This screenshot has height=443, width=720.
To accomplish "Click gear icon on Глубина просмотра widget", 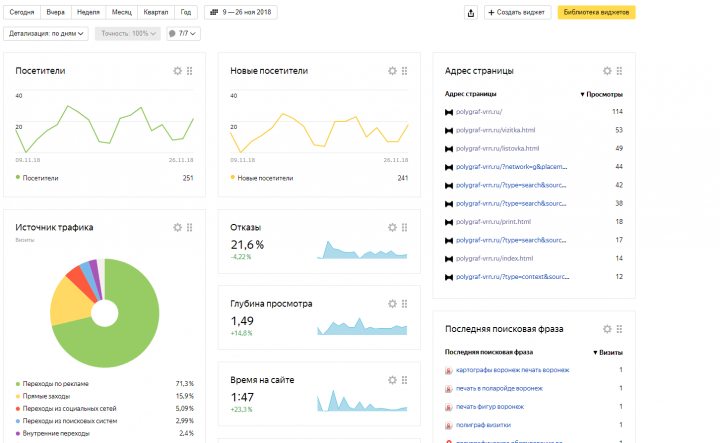I will pos(392,303).
